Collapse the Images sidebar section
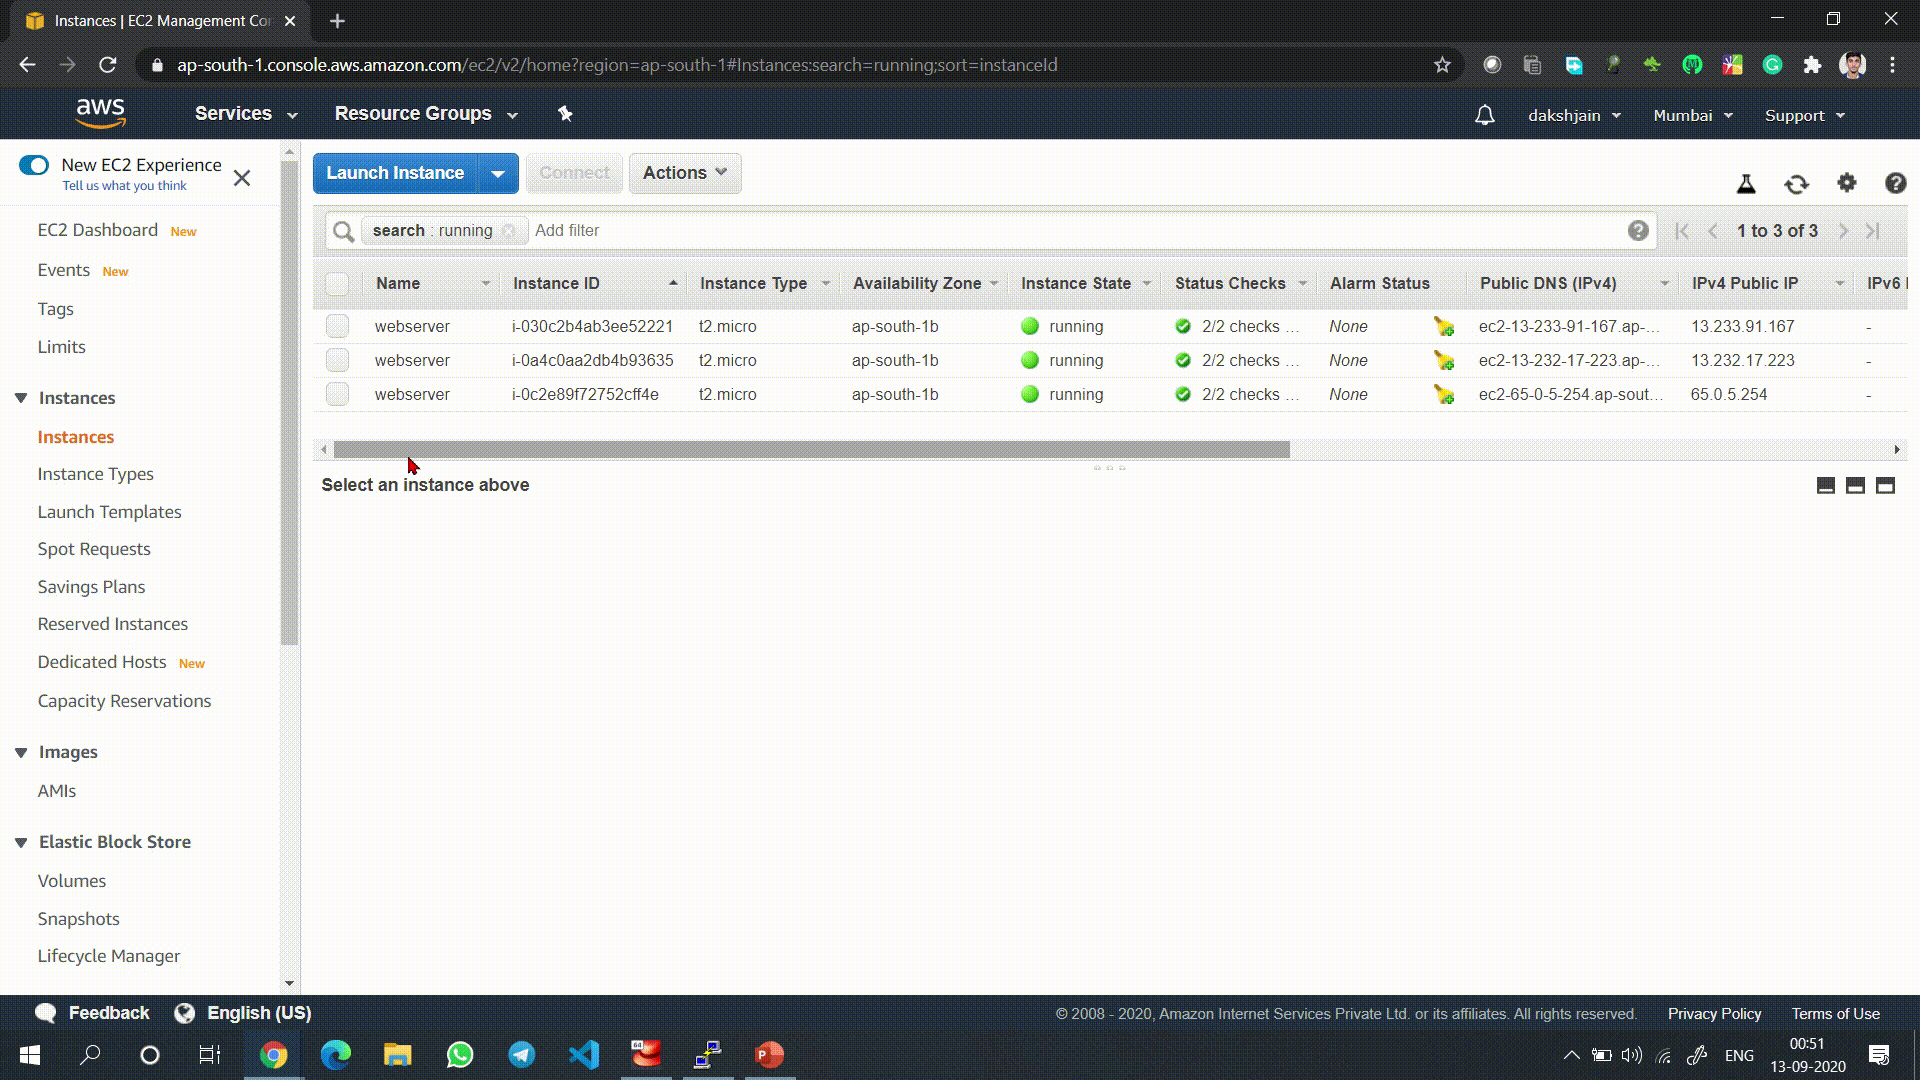The width and height of the screenshot is (1920, 1080). pos(21,752)
